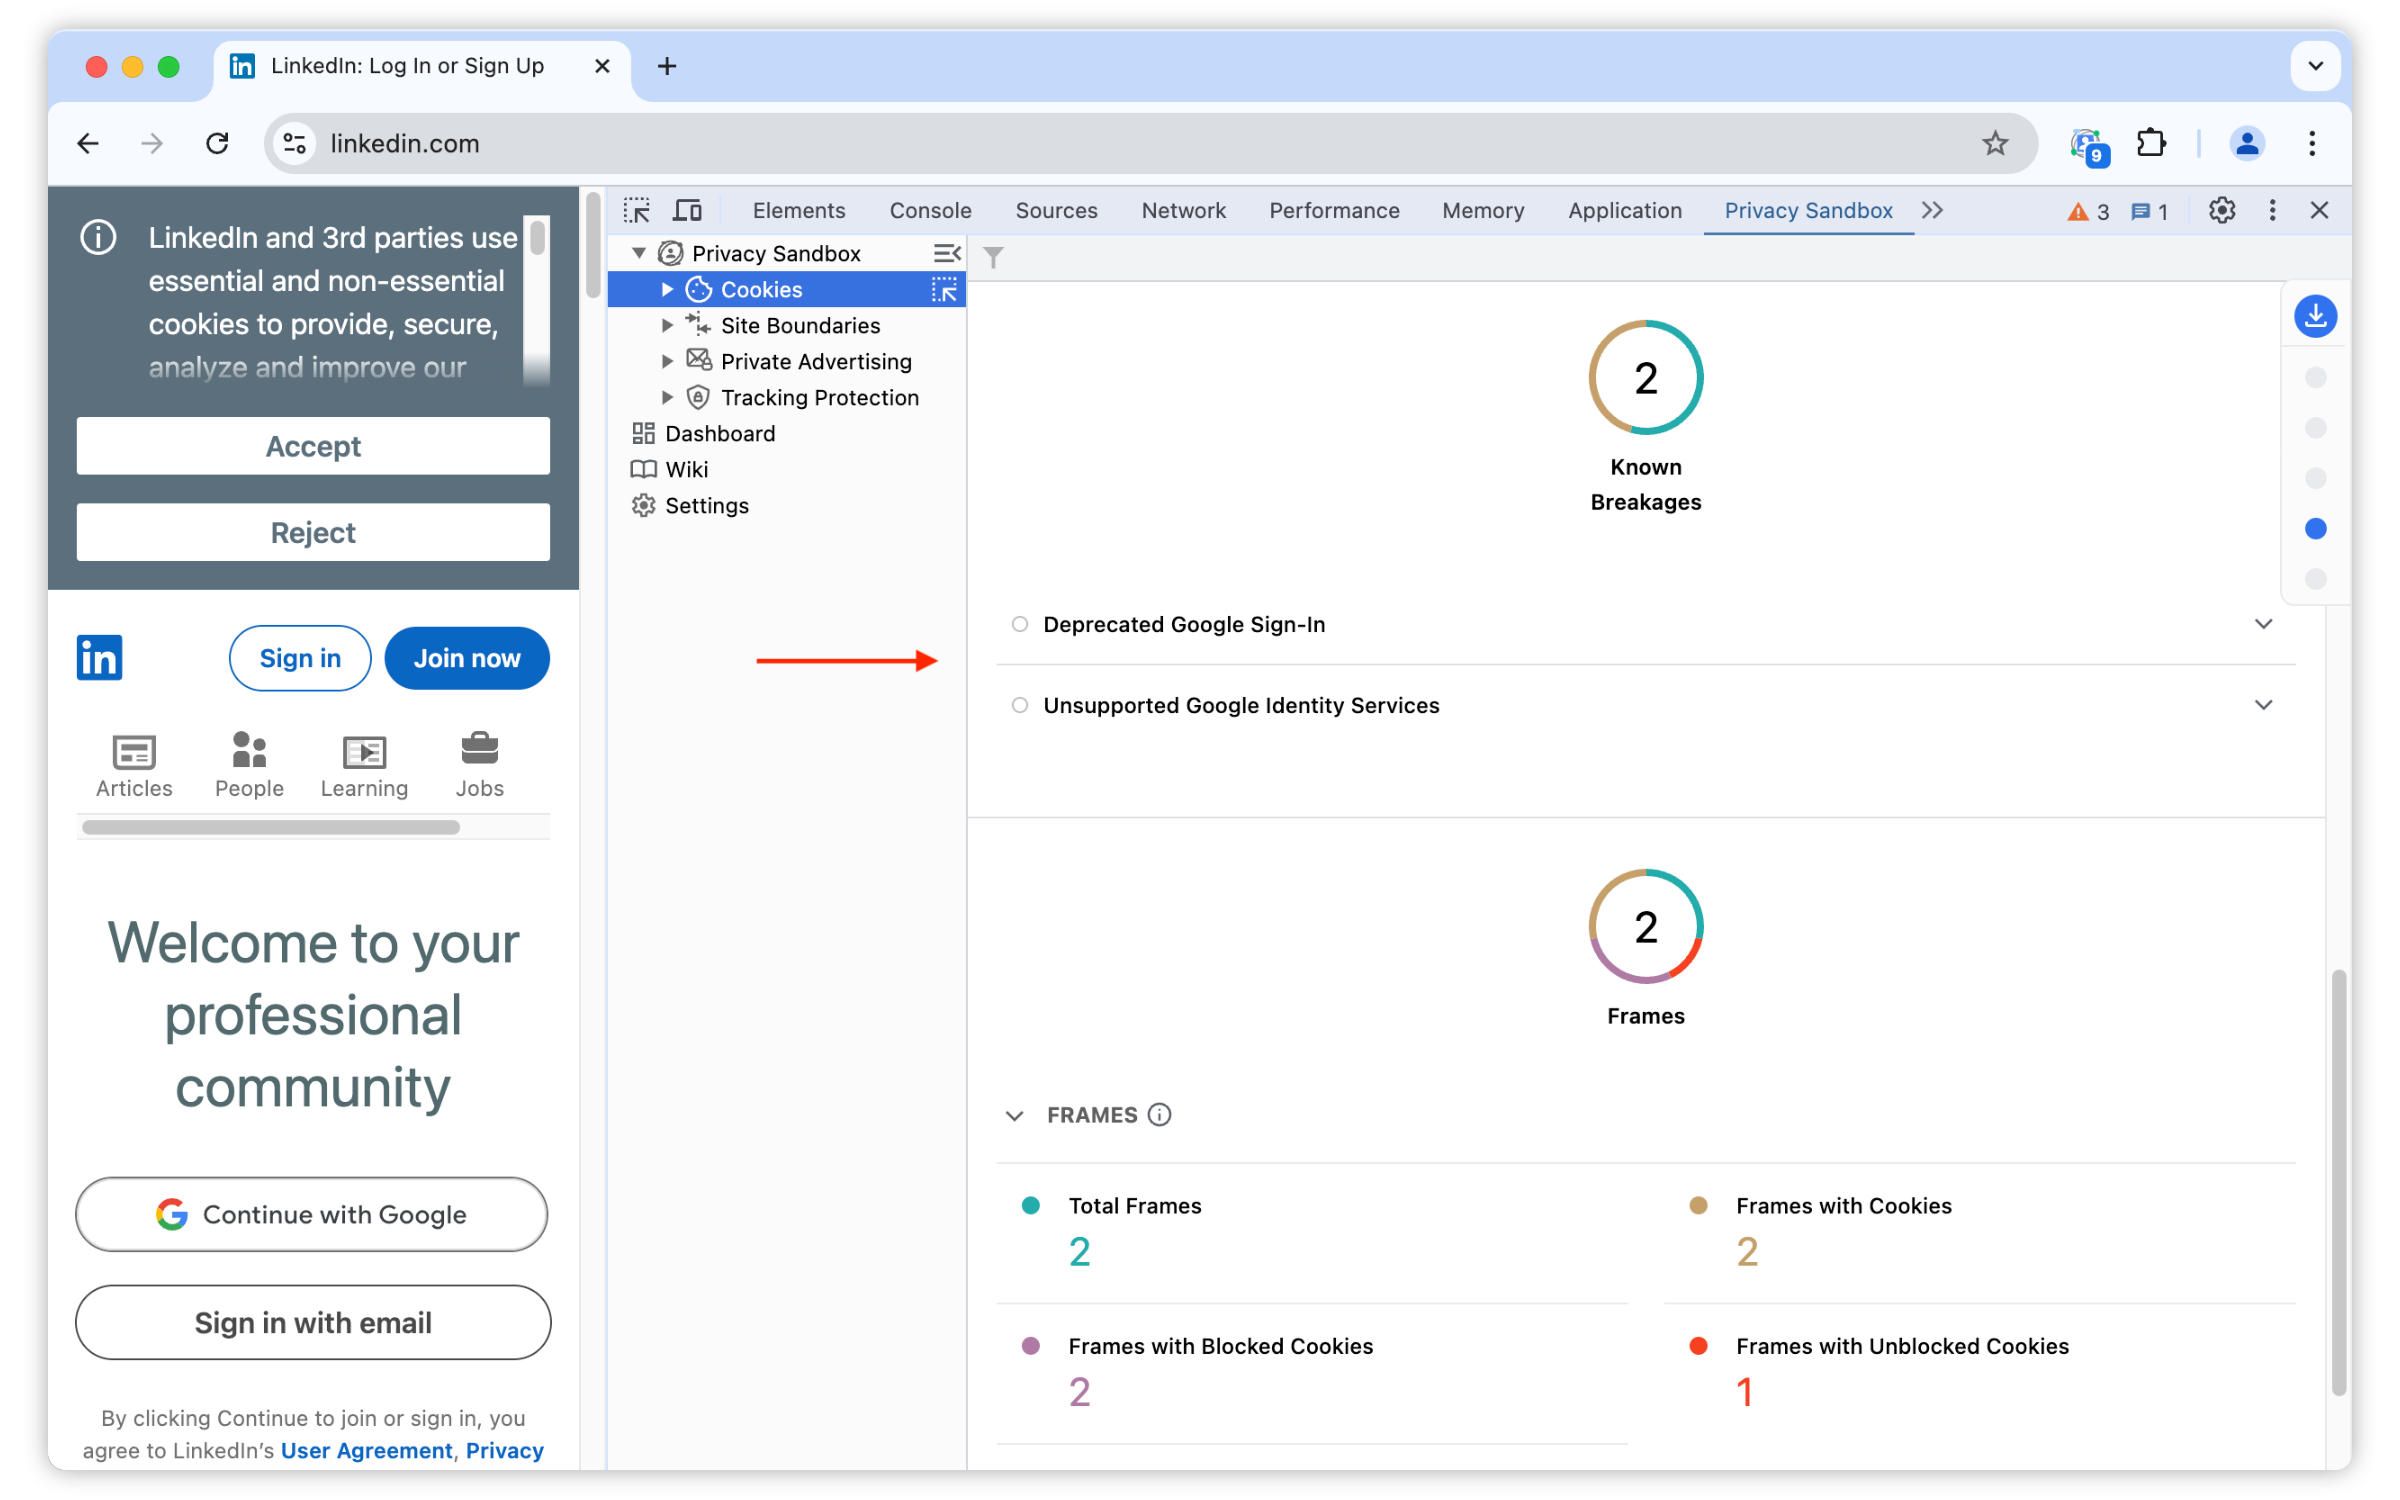The width and height of the screenshot is (2400, 1500).
Task: Click the LinkedIn nav horizontal scrollbar
Action: click(271, 827)
